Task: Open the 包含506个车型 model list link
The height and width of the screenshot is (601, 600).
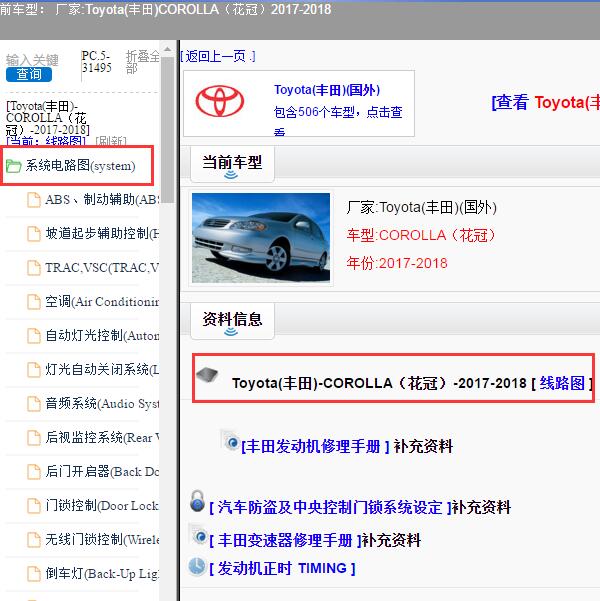Action: pyautogui.click(x=338, y=119)
